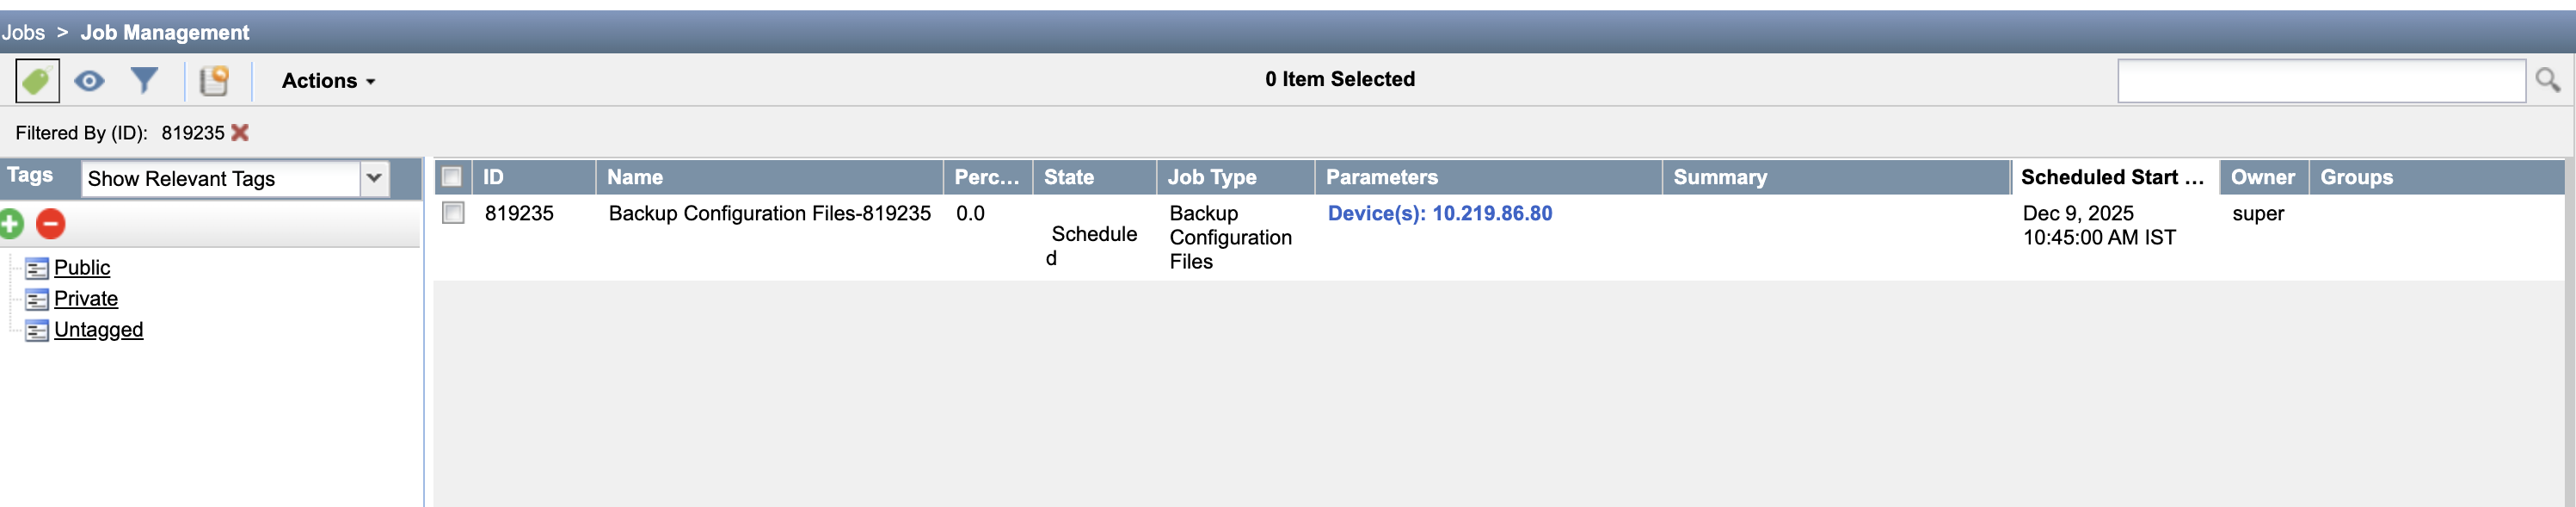Open the funnel filter icon
This screenshot has height=507, width=2576.
(145, 80)
